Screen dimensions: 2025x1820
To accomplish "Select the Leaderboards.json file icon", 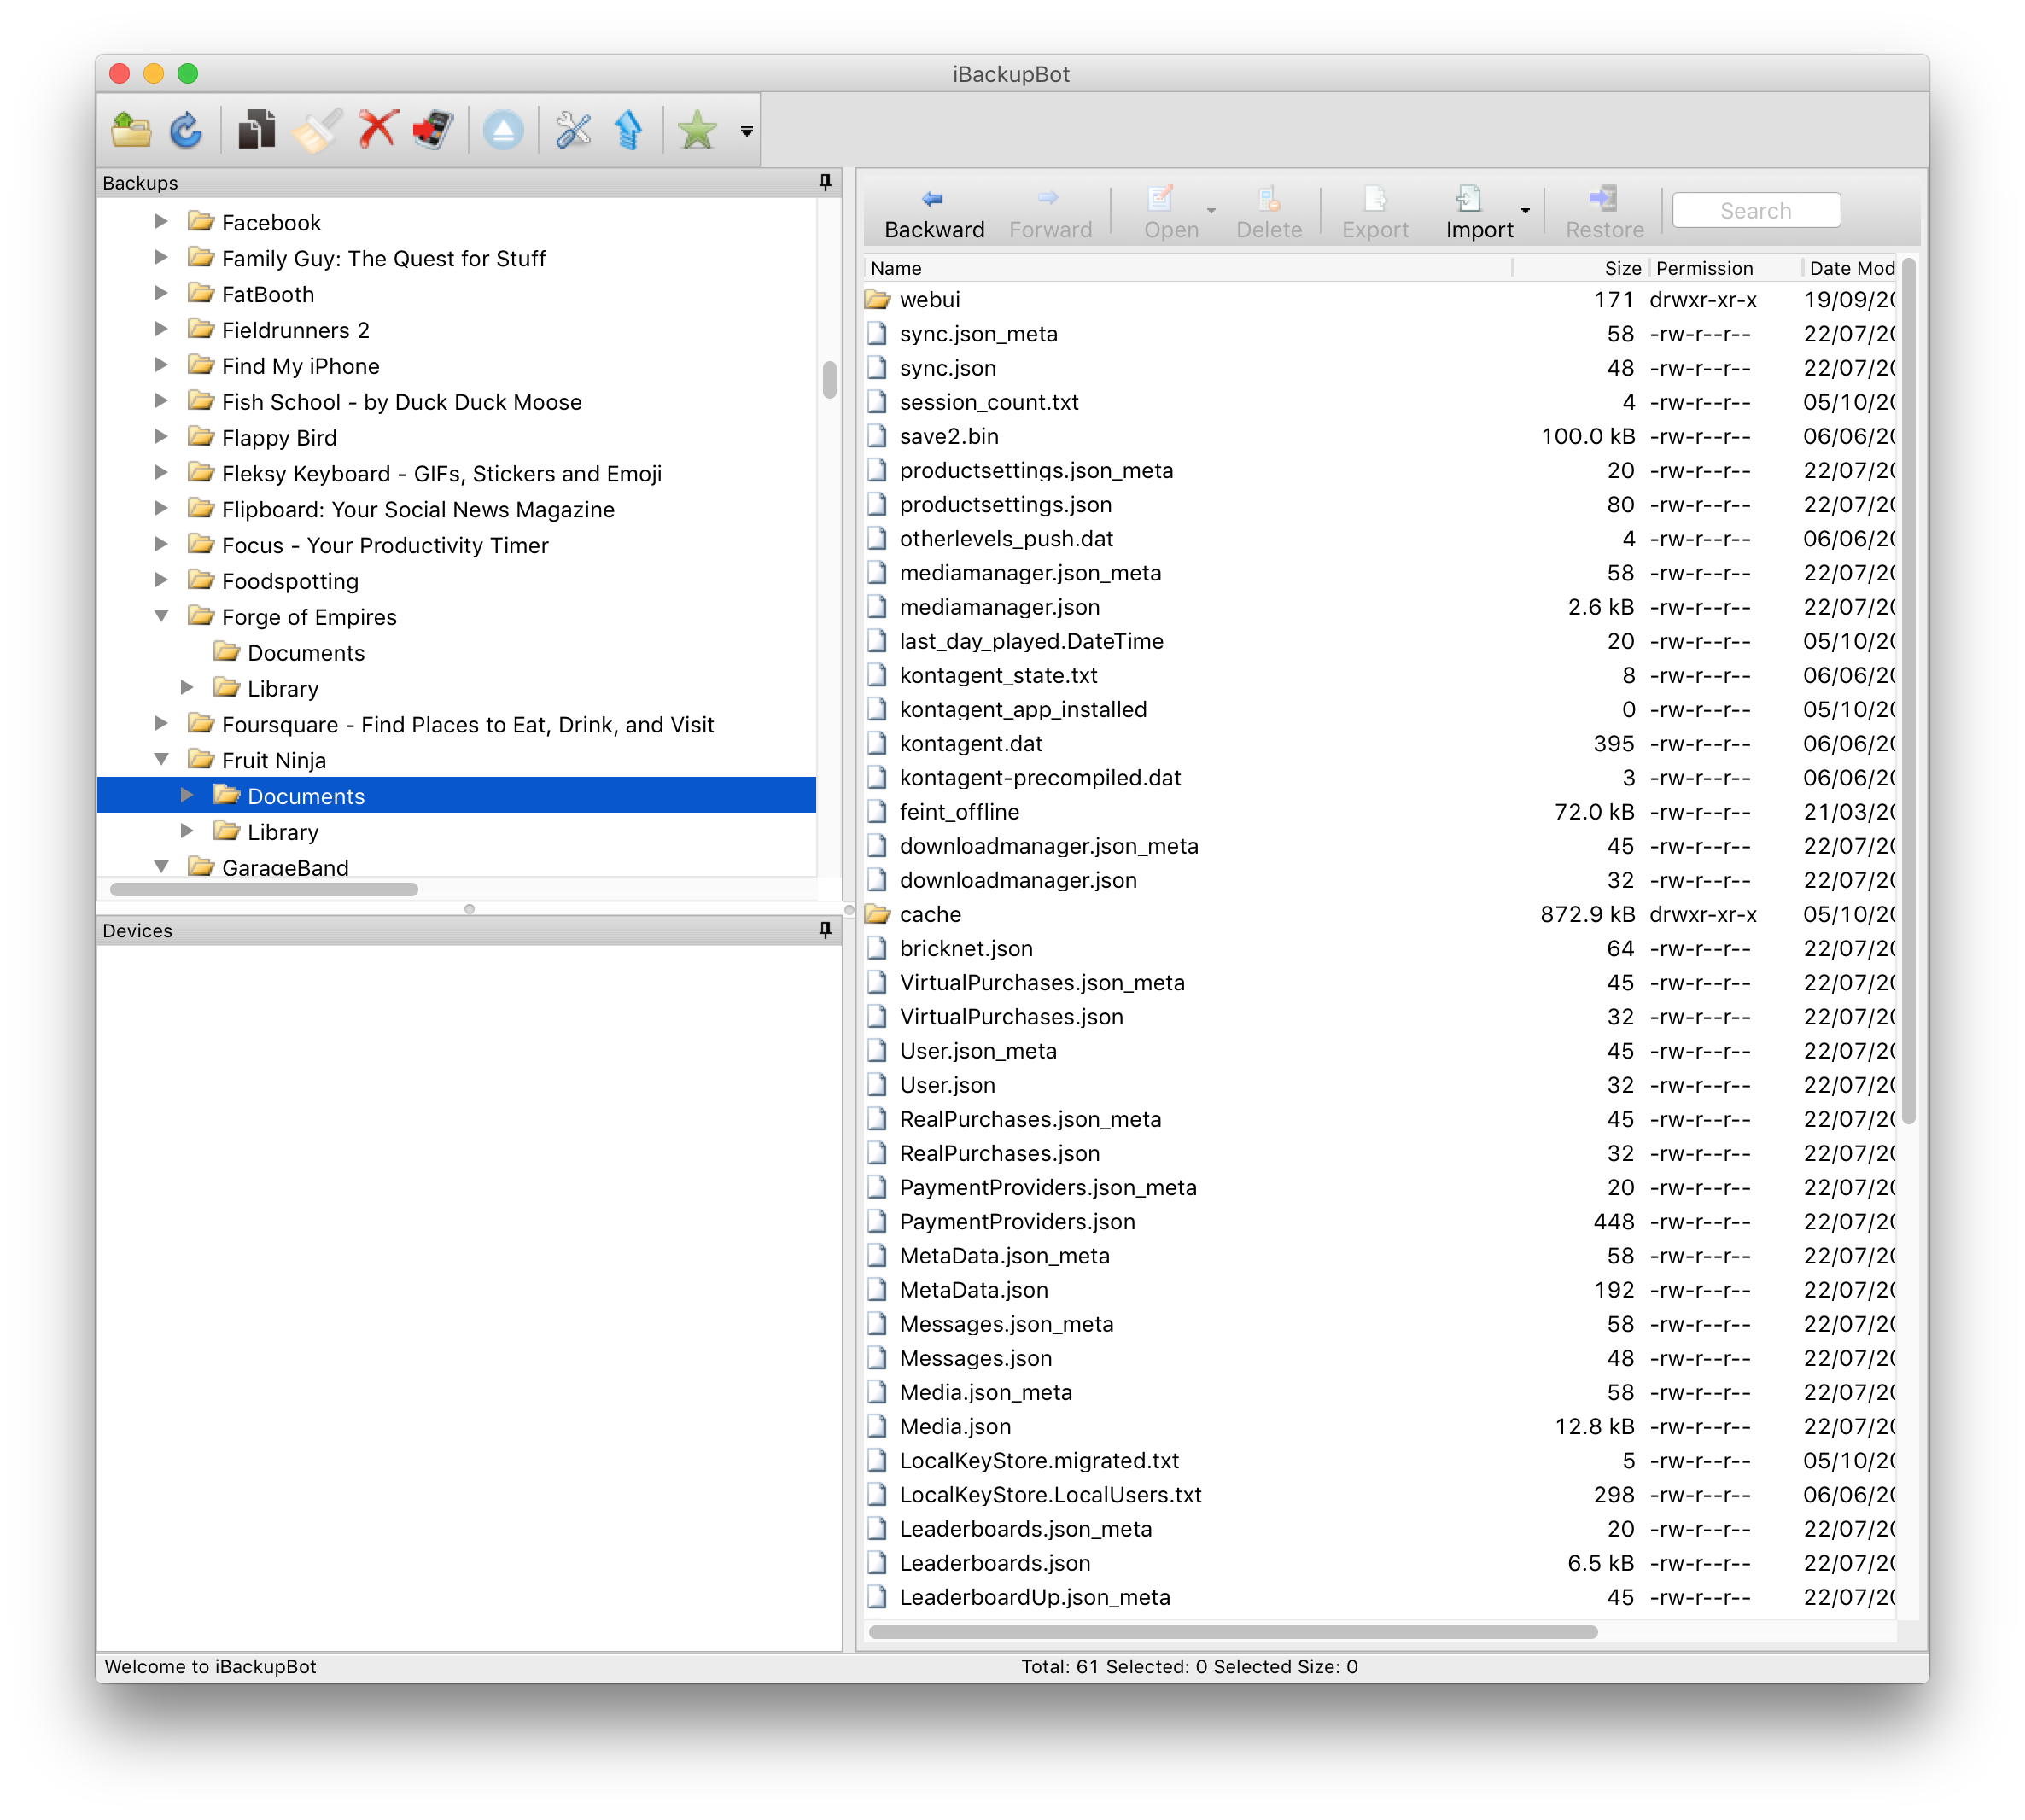I will [877, 1563].
